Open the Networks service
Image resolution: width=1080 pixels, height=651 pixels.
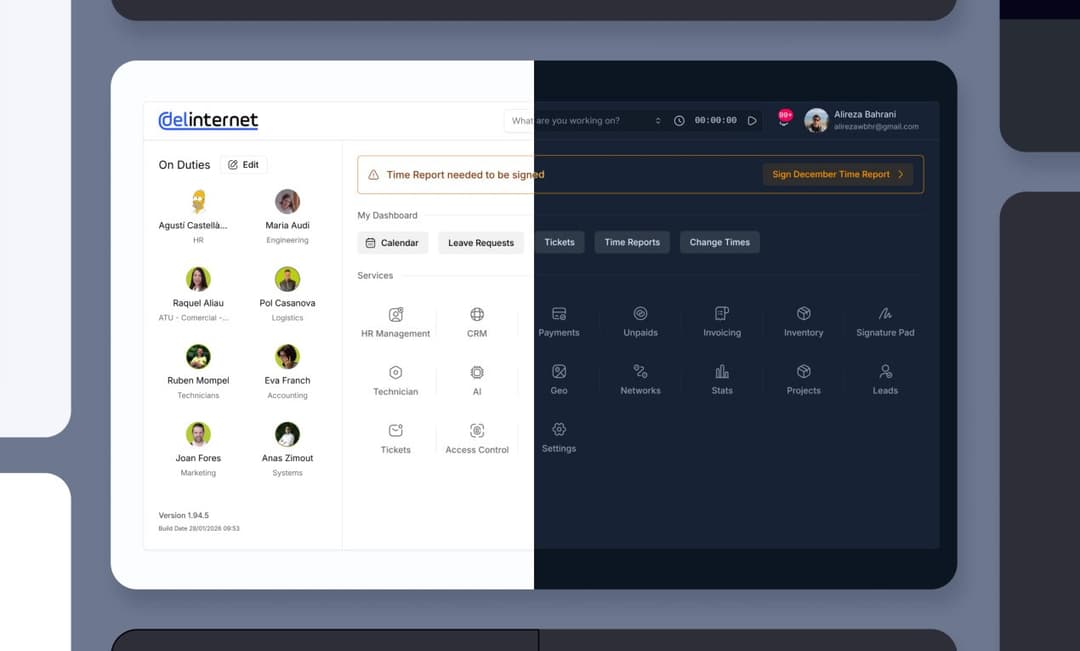[640, 378]
